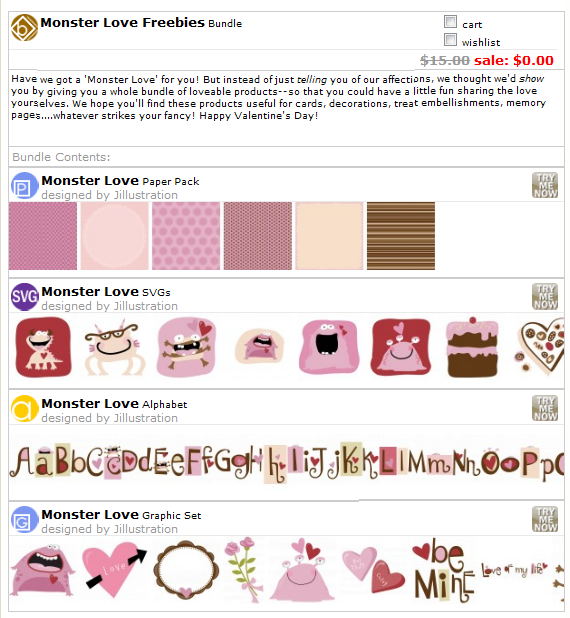
Task: Click the 'be Mine' graphic thumbnail
Action: click(443, 570)
